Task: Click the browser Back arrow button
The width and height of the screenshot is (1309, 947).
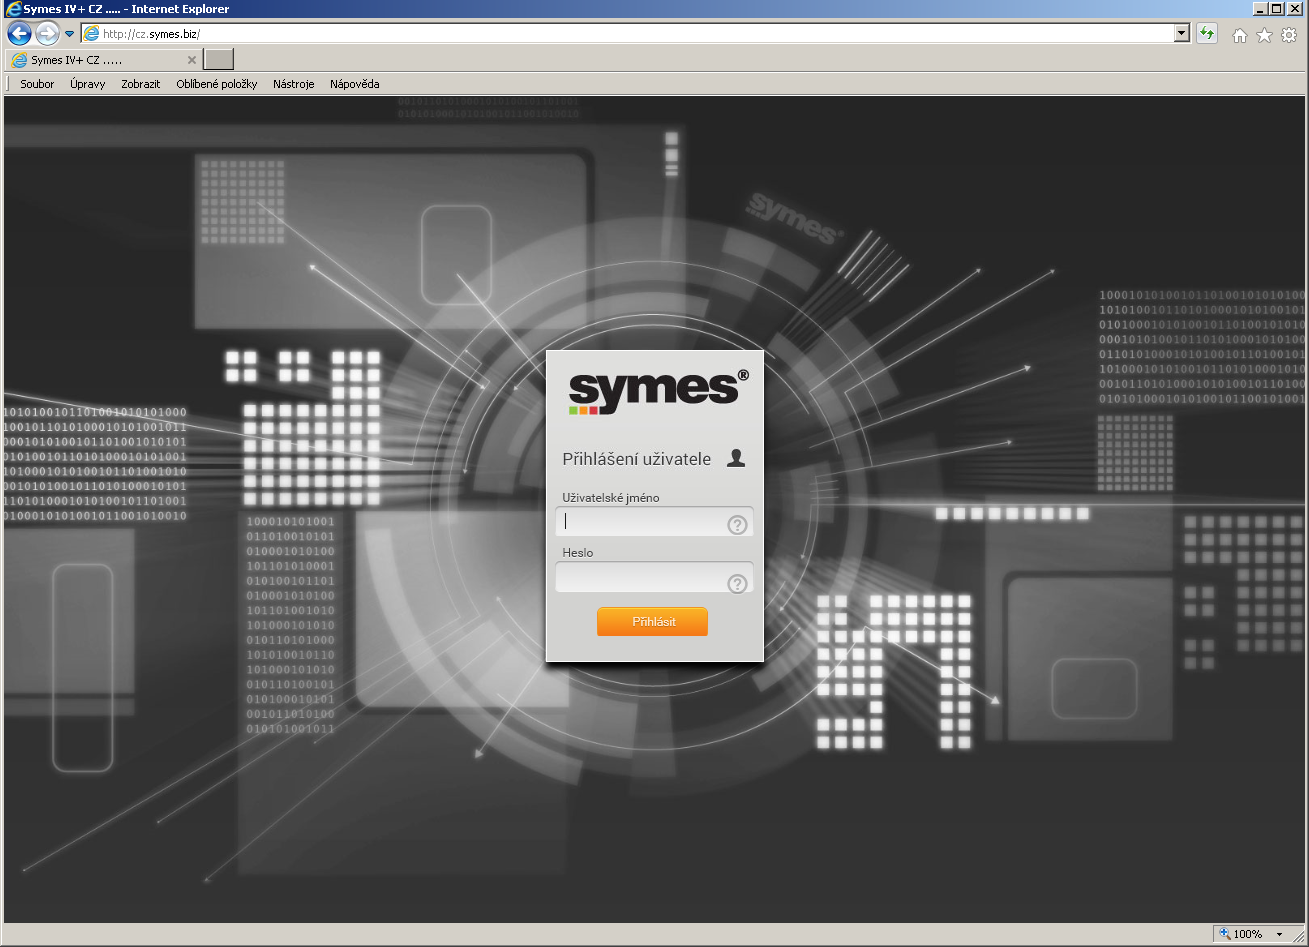Action: [19, 34]
